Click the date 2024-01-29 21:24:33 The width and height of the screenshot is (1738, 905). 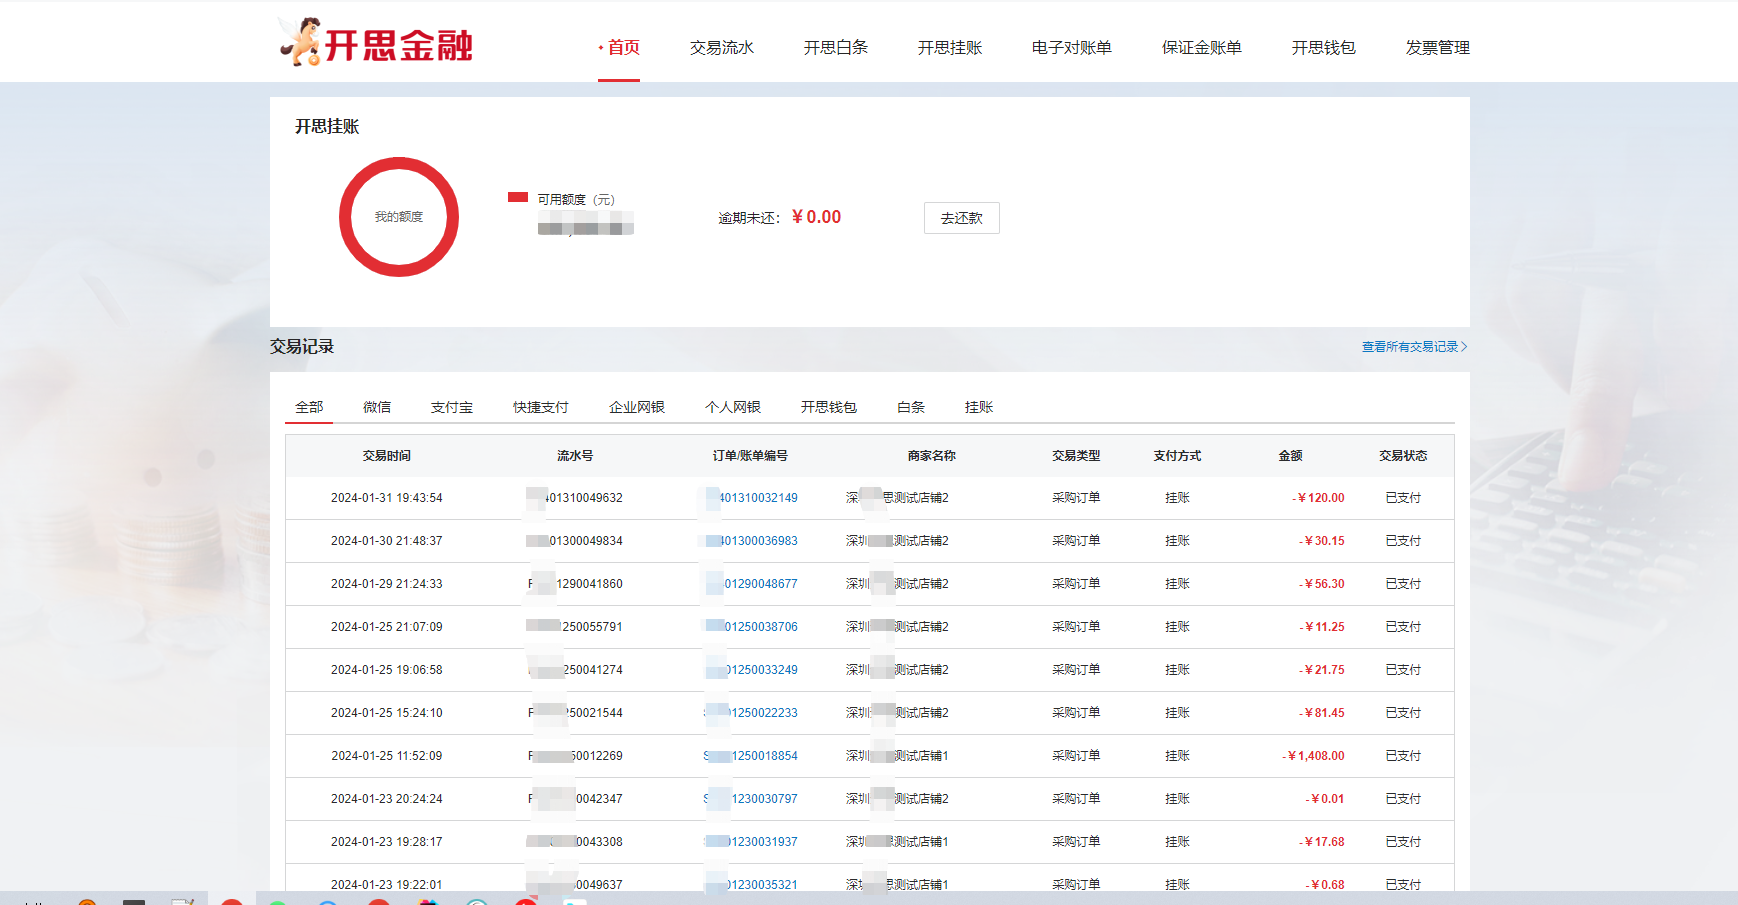387,584
